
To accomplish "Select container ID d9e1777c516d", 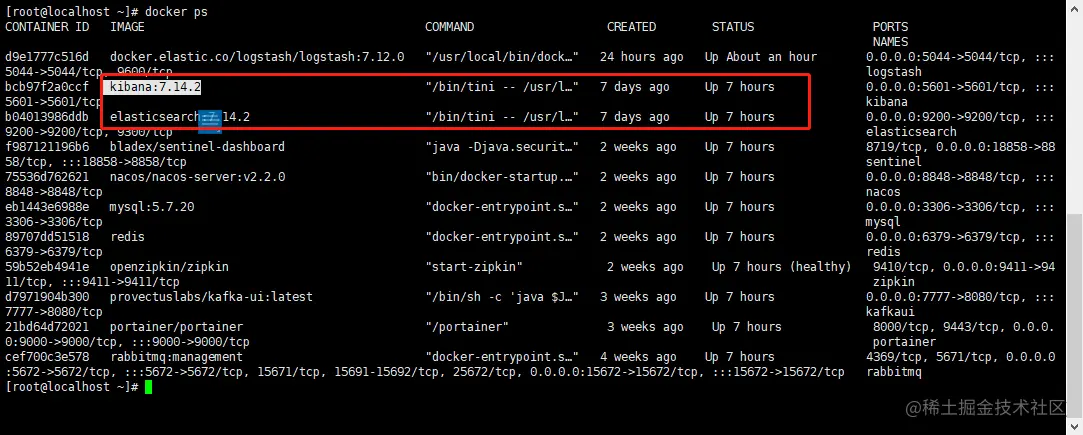I will pos(47,57).
